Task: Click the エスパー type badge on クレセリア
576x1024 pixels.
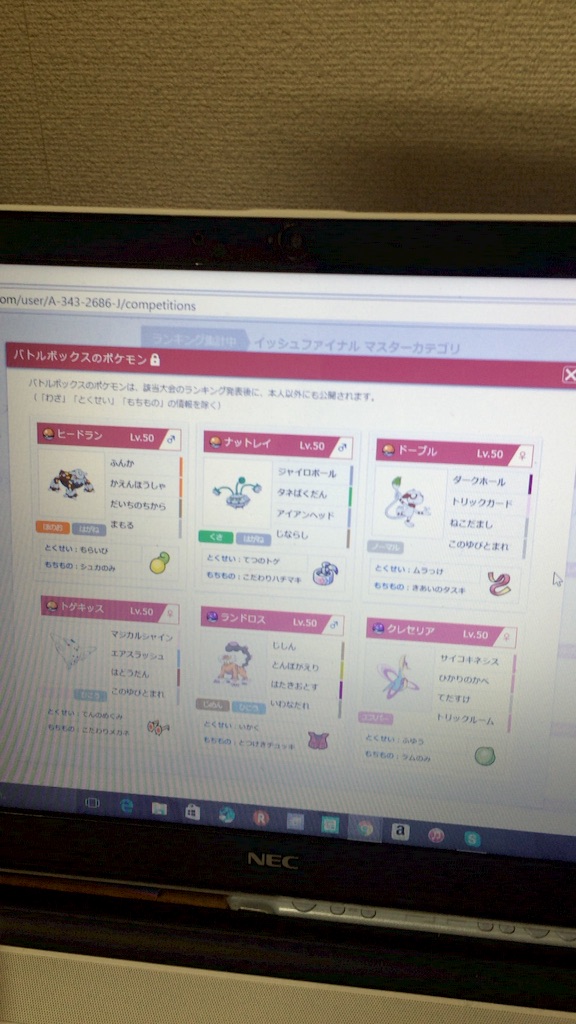Action: 376,718
